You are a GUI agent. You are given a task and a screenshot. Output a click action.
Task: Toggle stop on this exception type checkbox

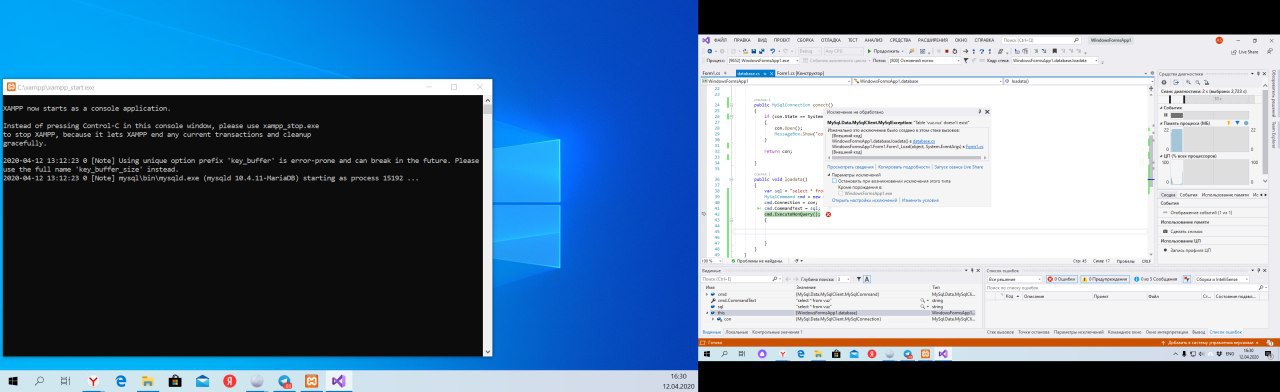[834, 181]
